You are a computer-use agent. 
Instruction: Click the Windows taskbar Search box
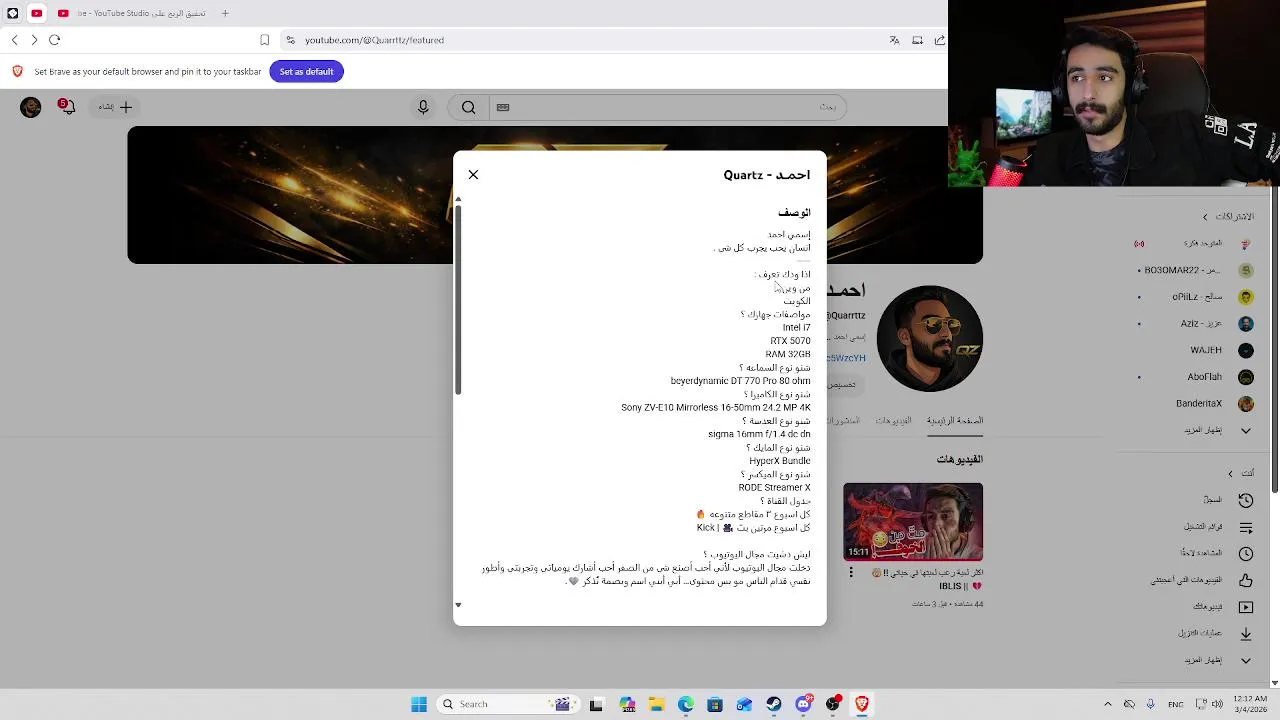(506, 704)
